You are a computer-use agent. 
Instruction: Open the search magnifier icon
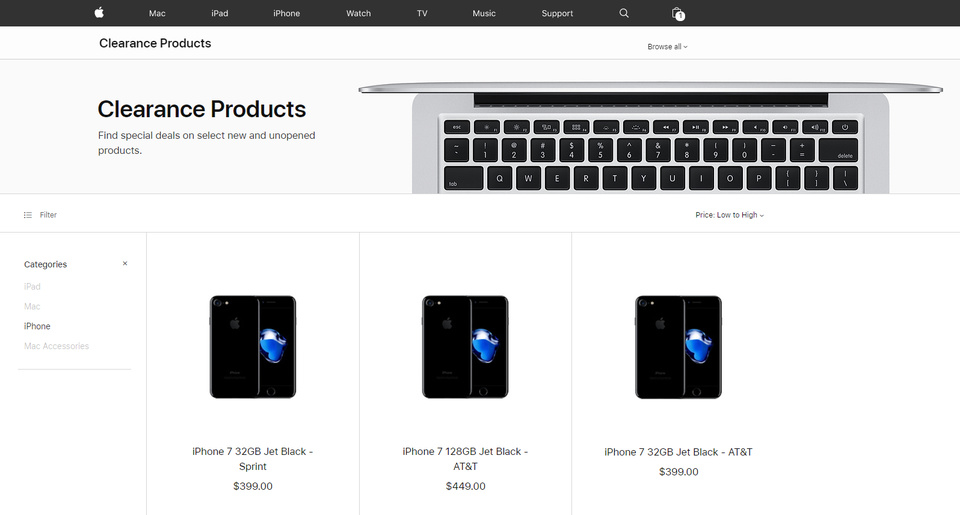tap(624, 13)
